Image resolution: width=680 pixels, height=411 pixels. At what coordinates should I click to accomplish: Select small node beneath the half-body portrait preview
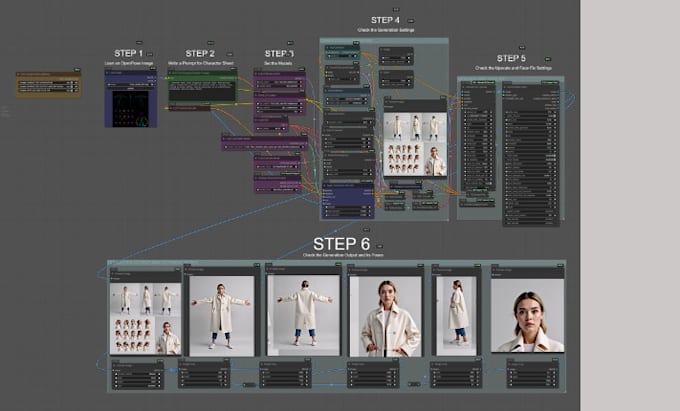[373, 374]
